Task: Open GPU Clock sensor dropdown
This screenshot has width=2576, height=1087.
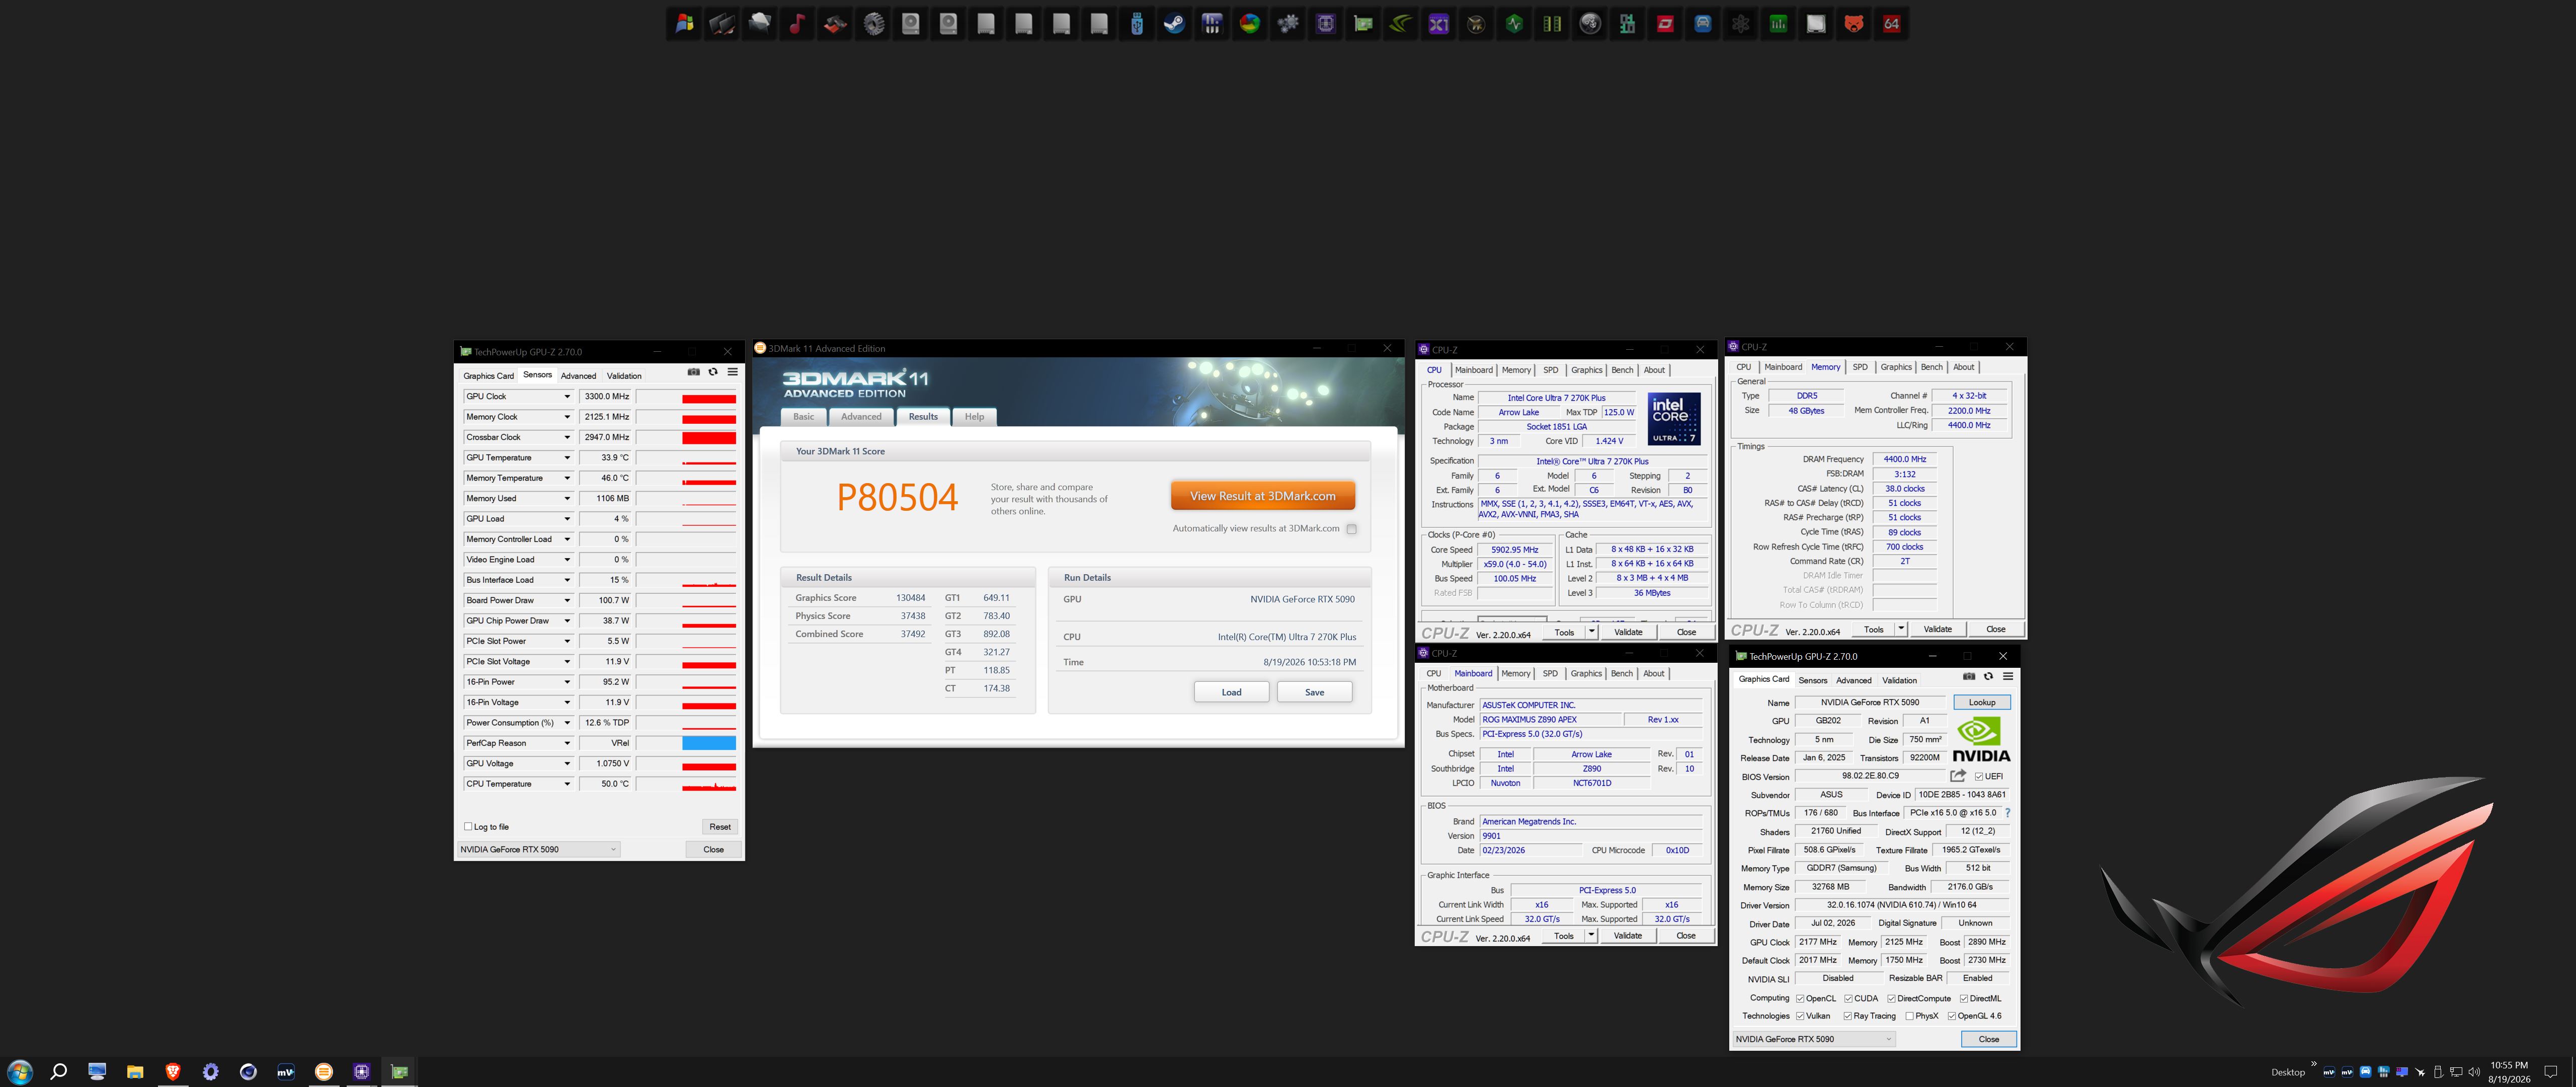Action: [567, 397]
